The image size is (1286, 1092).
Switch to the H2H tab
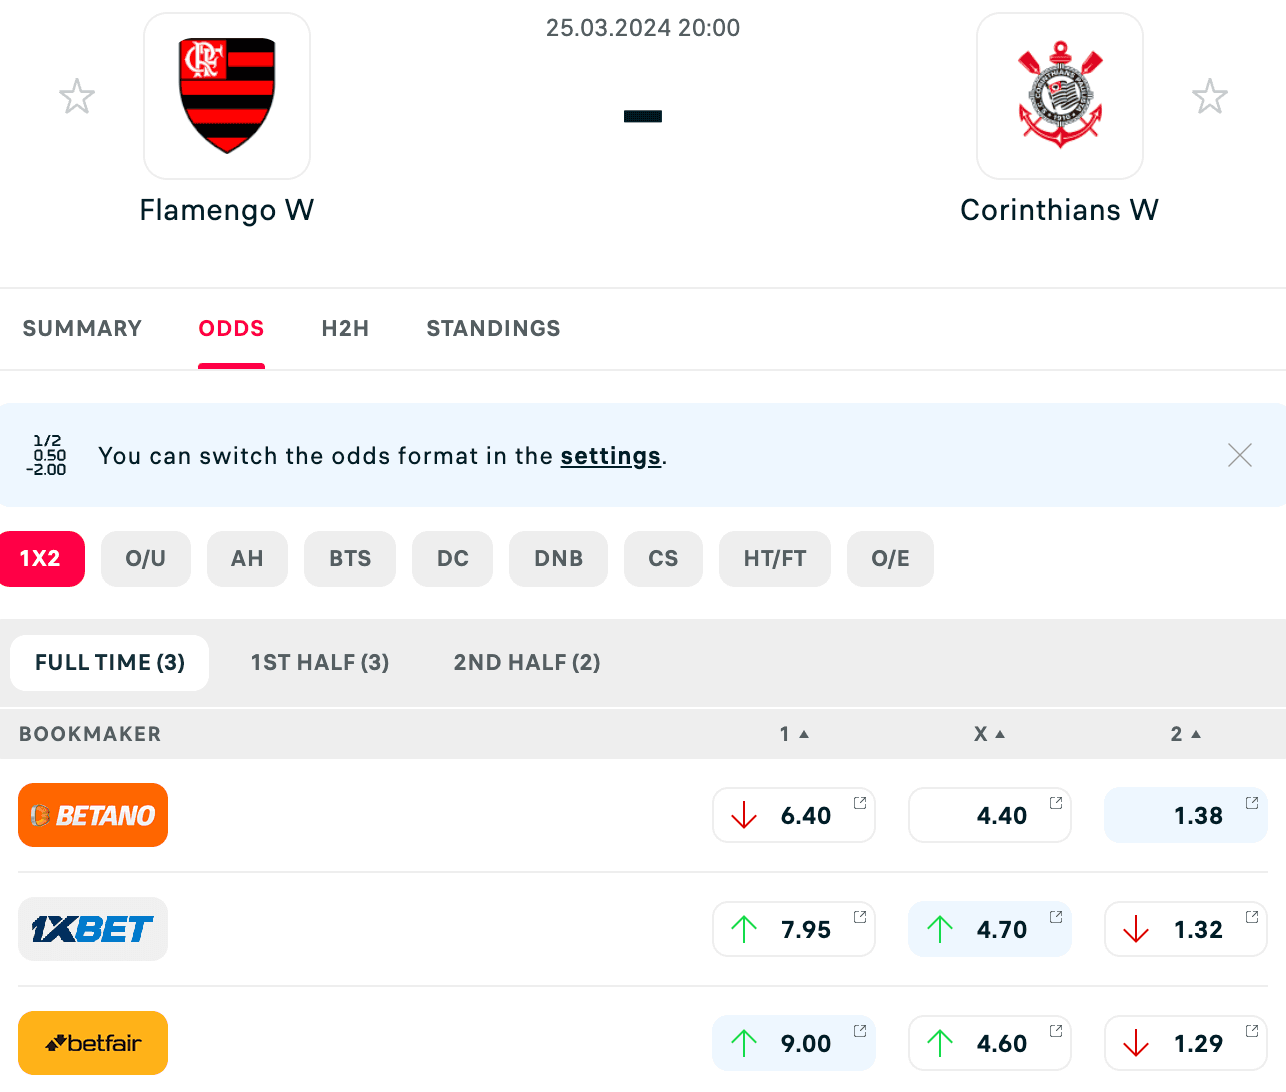click(345, 328)
